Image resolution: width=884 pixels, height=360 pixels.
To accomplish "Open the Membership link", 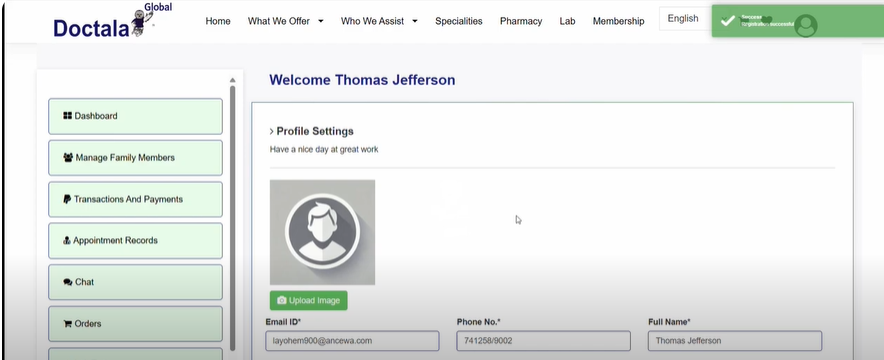I will pyautogui.click(x=618, y=21).
